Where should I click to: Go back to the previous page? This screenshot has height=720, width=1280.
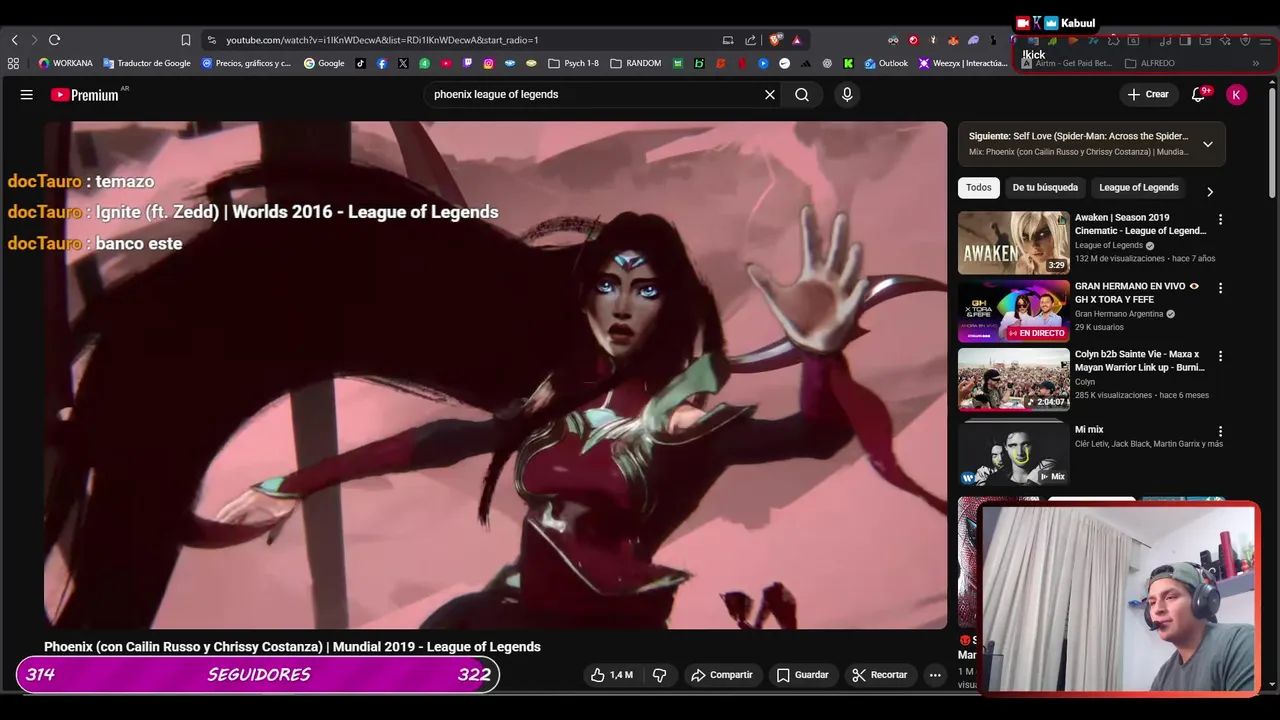[14, 40]
